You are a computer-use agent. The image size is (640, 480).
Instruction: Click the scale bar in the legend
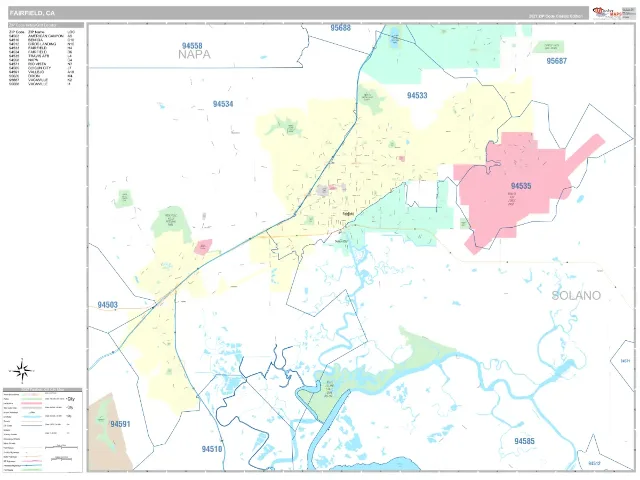pyautogui.click(x=61, y=448)
